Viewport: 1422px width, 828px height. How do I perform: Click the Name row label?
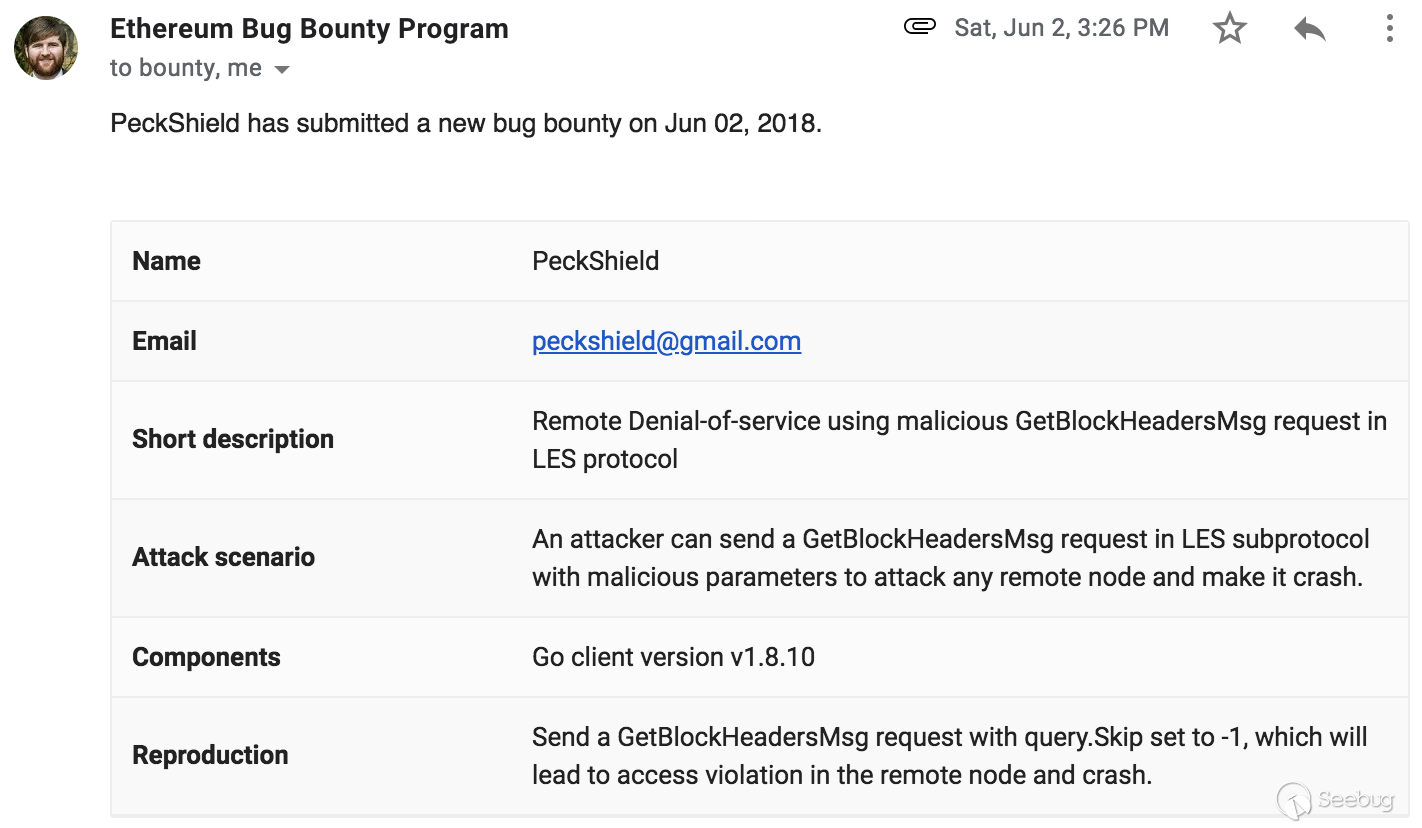166,261
